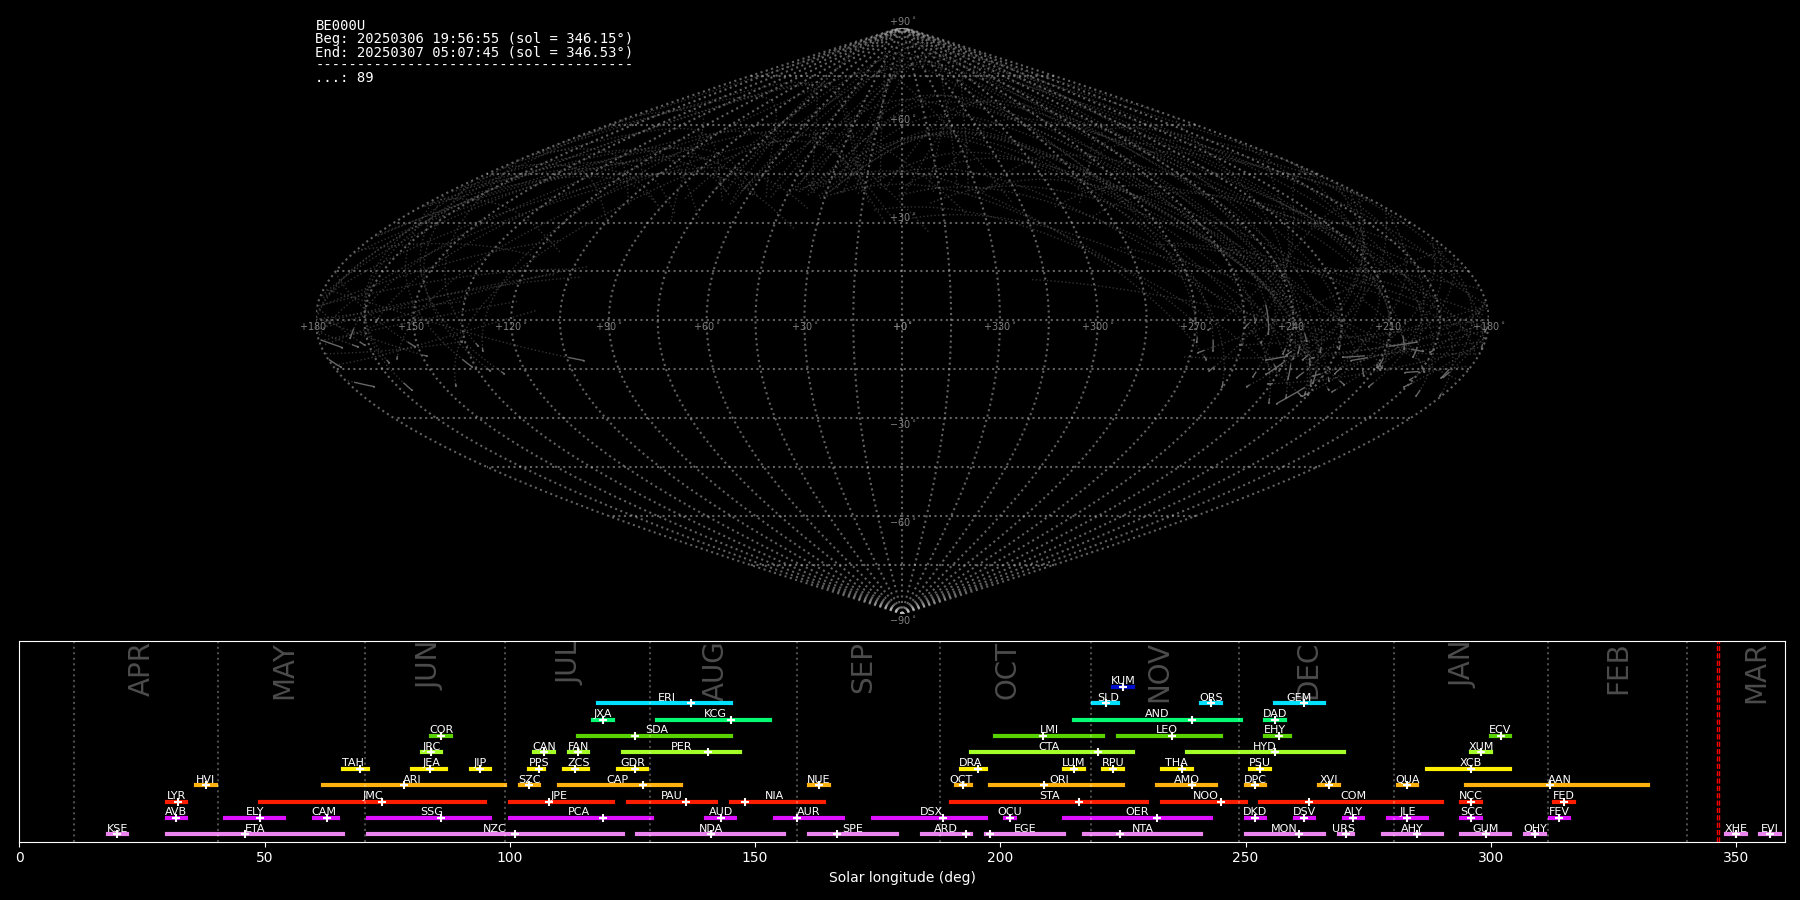Click the NTA shower label
Image resolution: width=1800 pixels, height=900 pixels.
1142,829
